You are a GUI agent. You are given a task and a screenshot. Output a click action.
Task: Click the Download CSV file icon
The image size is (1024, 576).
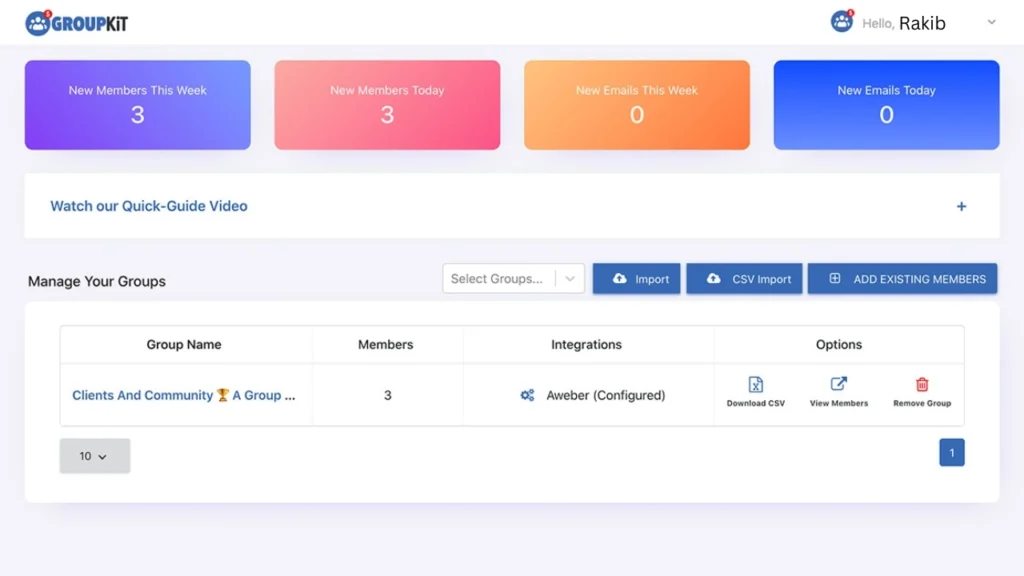click(756, 385)
